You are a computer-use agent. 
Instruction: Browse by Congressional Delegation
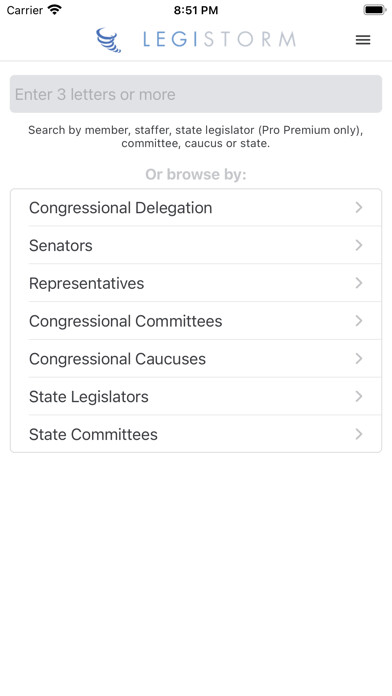click(x=196, y=207)
